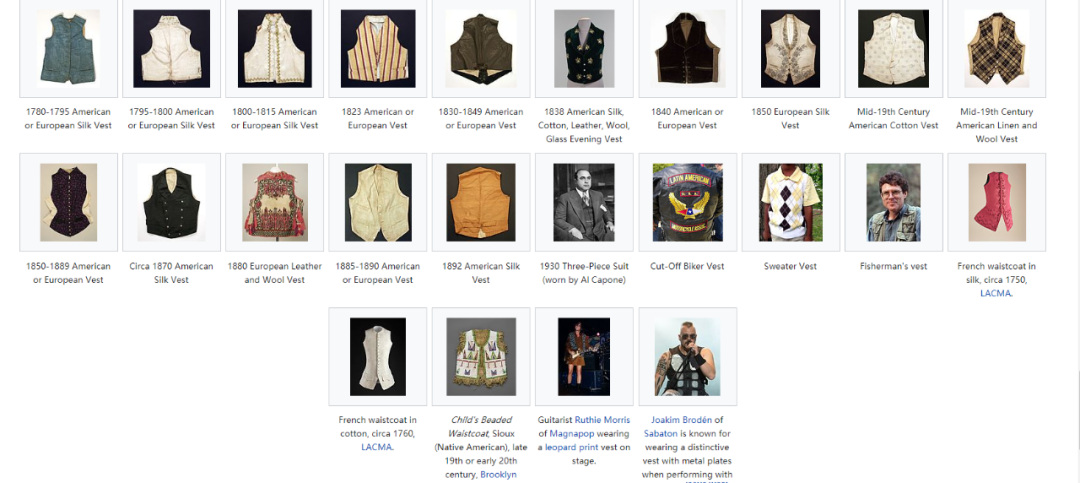The width and height of the screenshot is (1080, 483).
Task: View the 1840 Vest image
Action: 687,48
